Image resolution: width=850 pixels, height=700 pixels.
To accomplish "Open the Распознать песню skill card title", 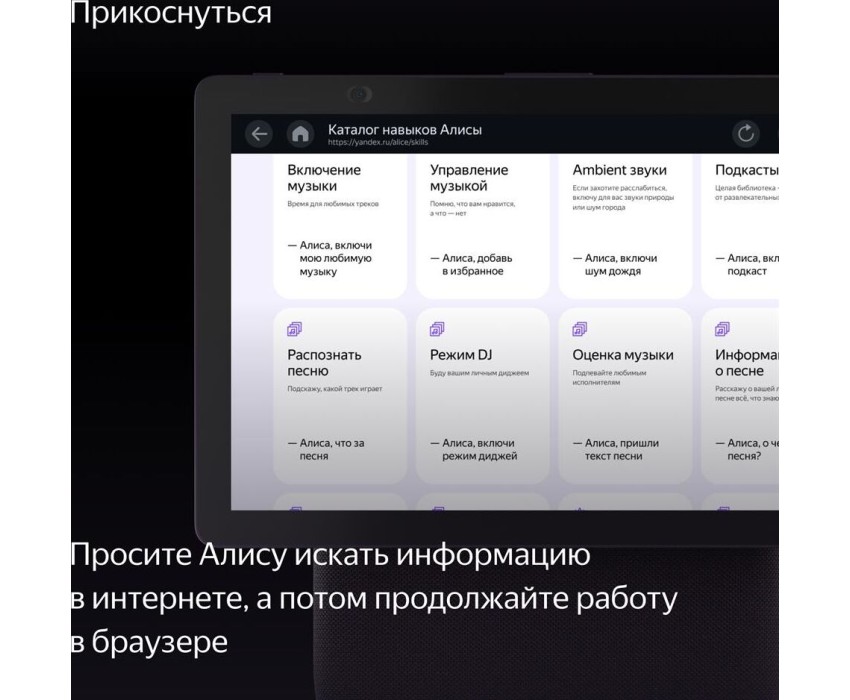I will click(324, 363).
